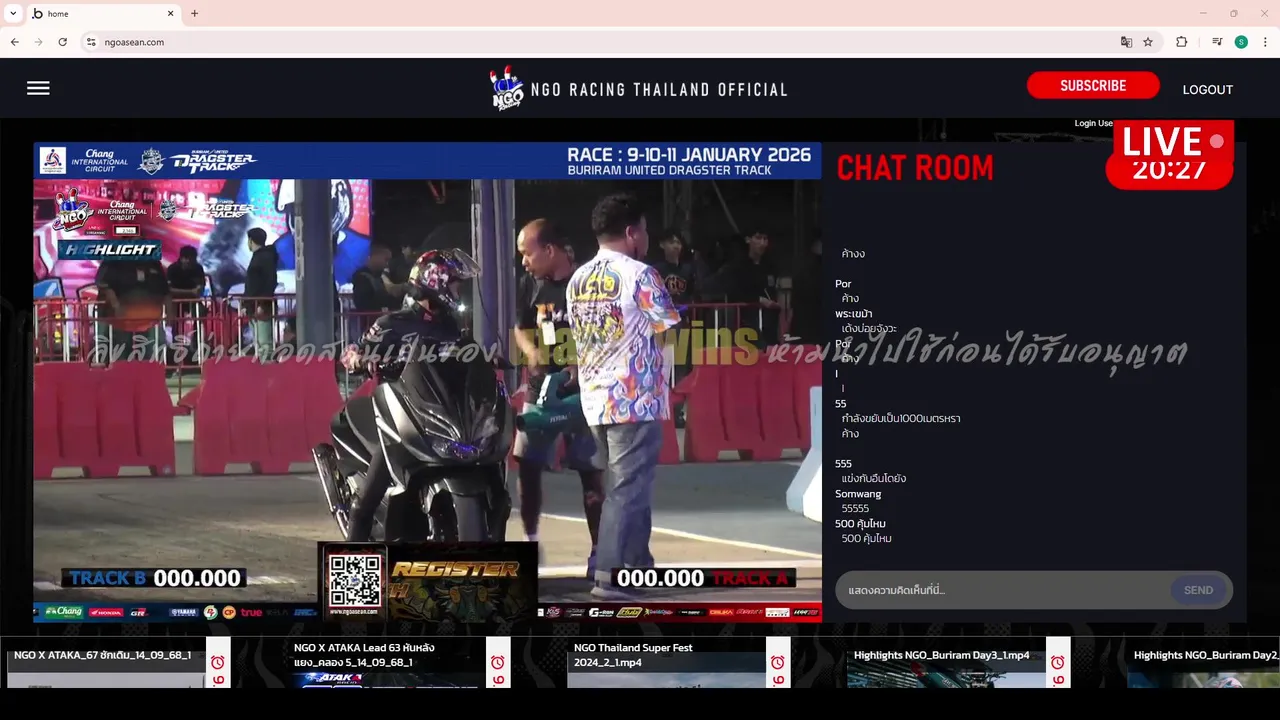Expand the tab search dropdown arrow
The height and width of the screenshot is (720, 1280).
[x=13, y=13]
